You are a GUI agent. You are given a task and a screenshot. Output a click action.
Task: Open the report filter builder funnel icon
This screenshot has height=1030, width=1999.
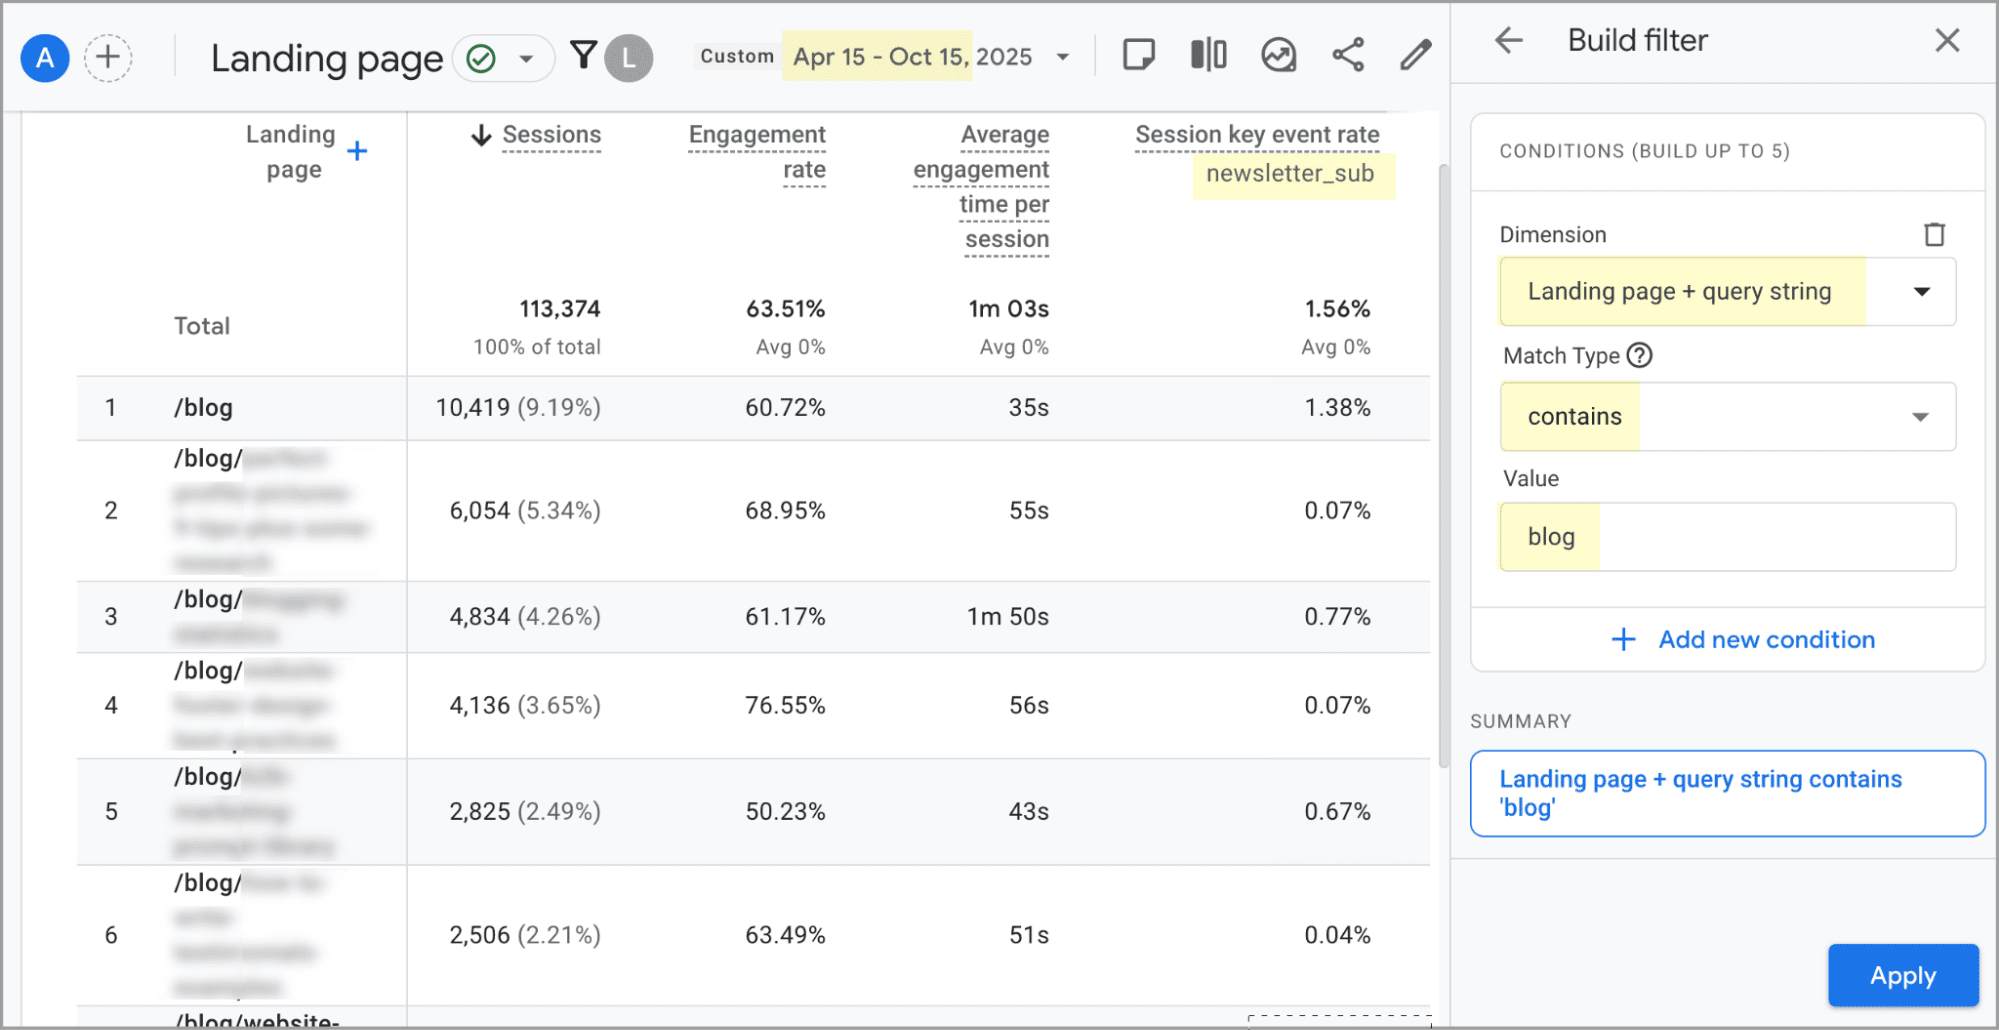point(584,56)
